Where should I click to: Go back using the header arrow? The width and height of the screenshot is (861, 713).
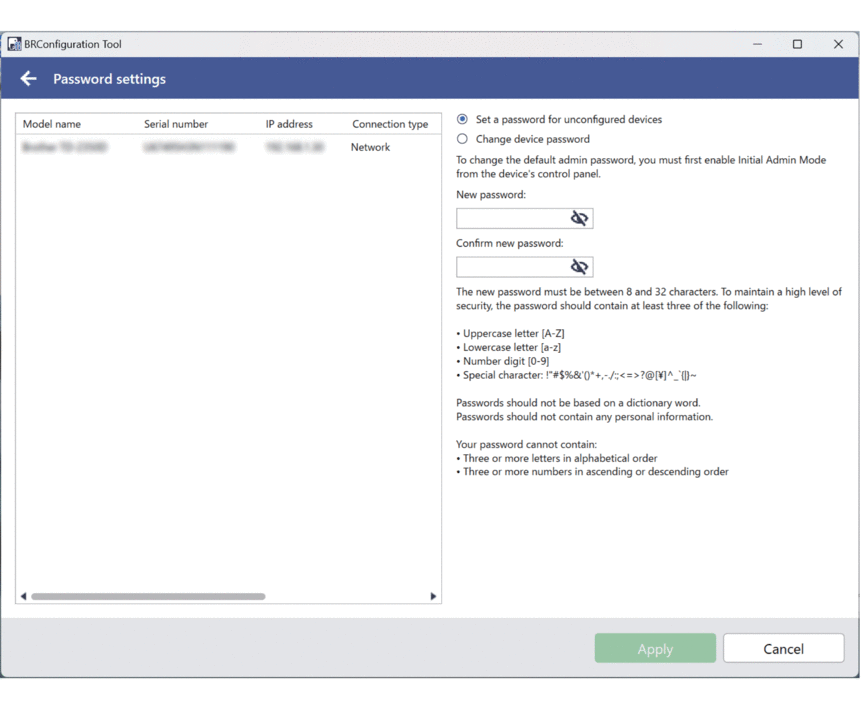coord(28,79)
